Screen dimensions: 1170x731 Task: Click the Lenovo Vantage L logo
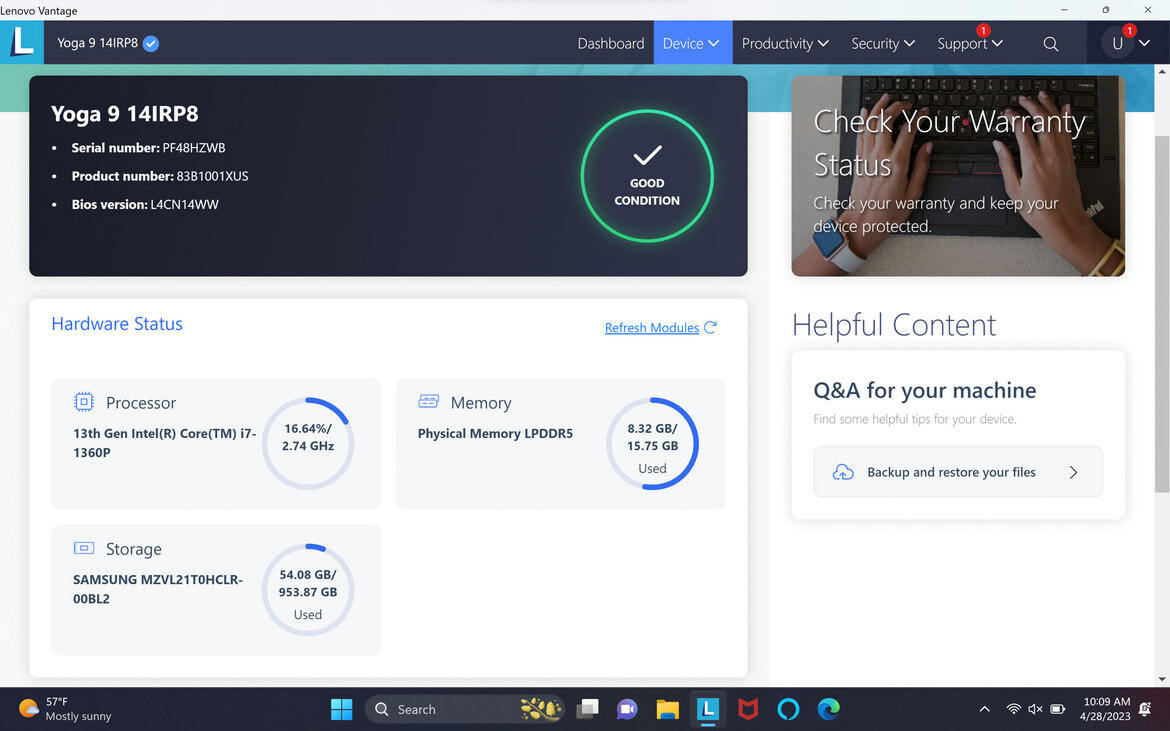pyautogui.click(x=22, y=43)
